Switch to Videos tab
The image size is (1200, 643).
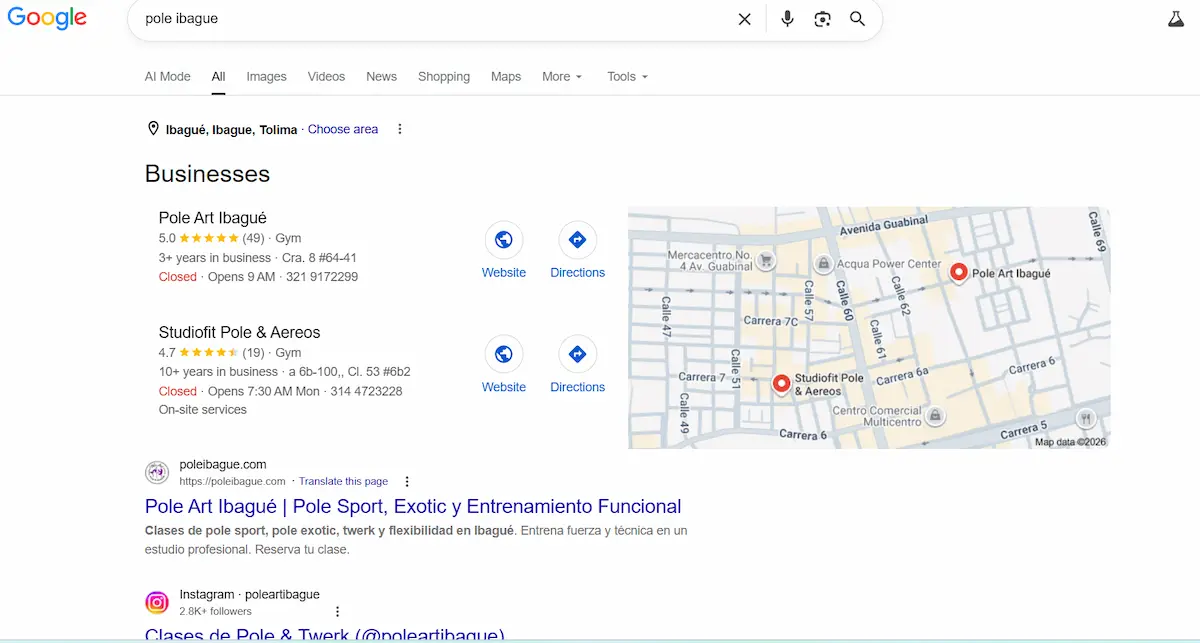point(326,76)
